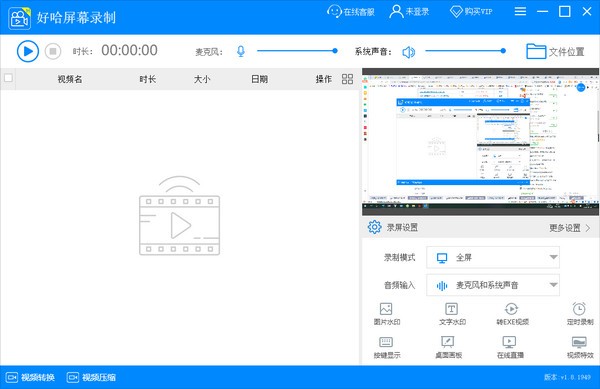Sort by 时长 column header
This screenshot has height=389, width=600.
click(x=147, y=79)
